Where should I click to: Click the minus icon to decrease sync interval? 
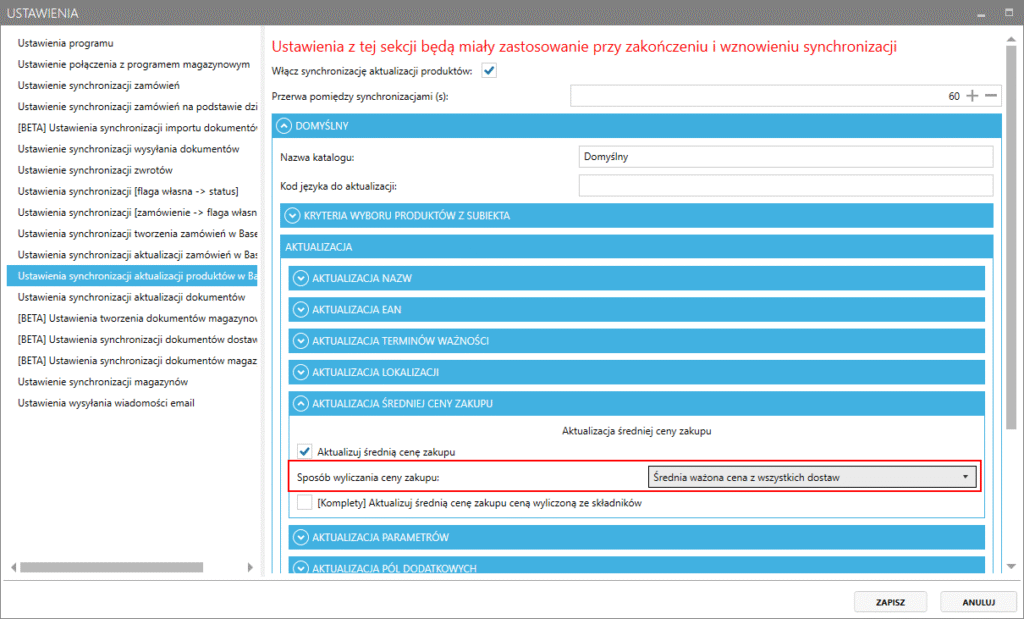point(991,96)
